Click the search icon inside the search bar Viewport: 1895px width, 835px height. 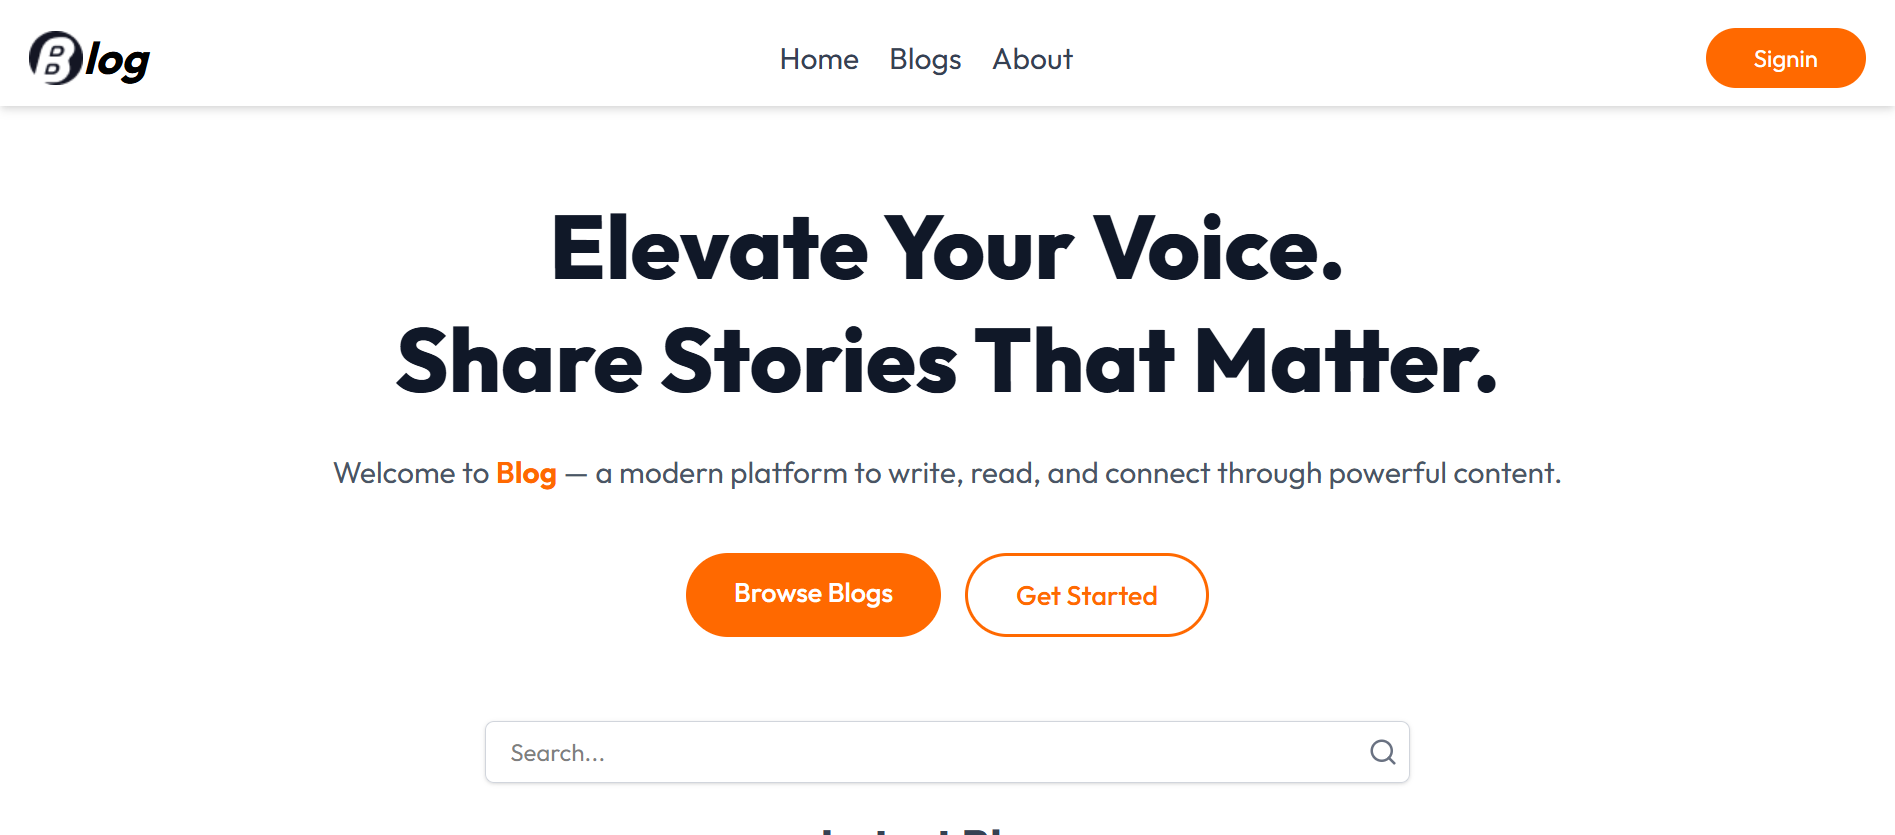click(x=1383, y=751)
